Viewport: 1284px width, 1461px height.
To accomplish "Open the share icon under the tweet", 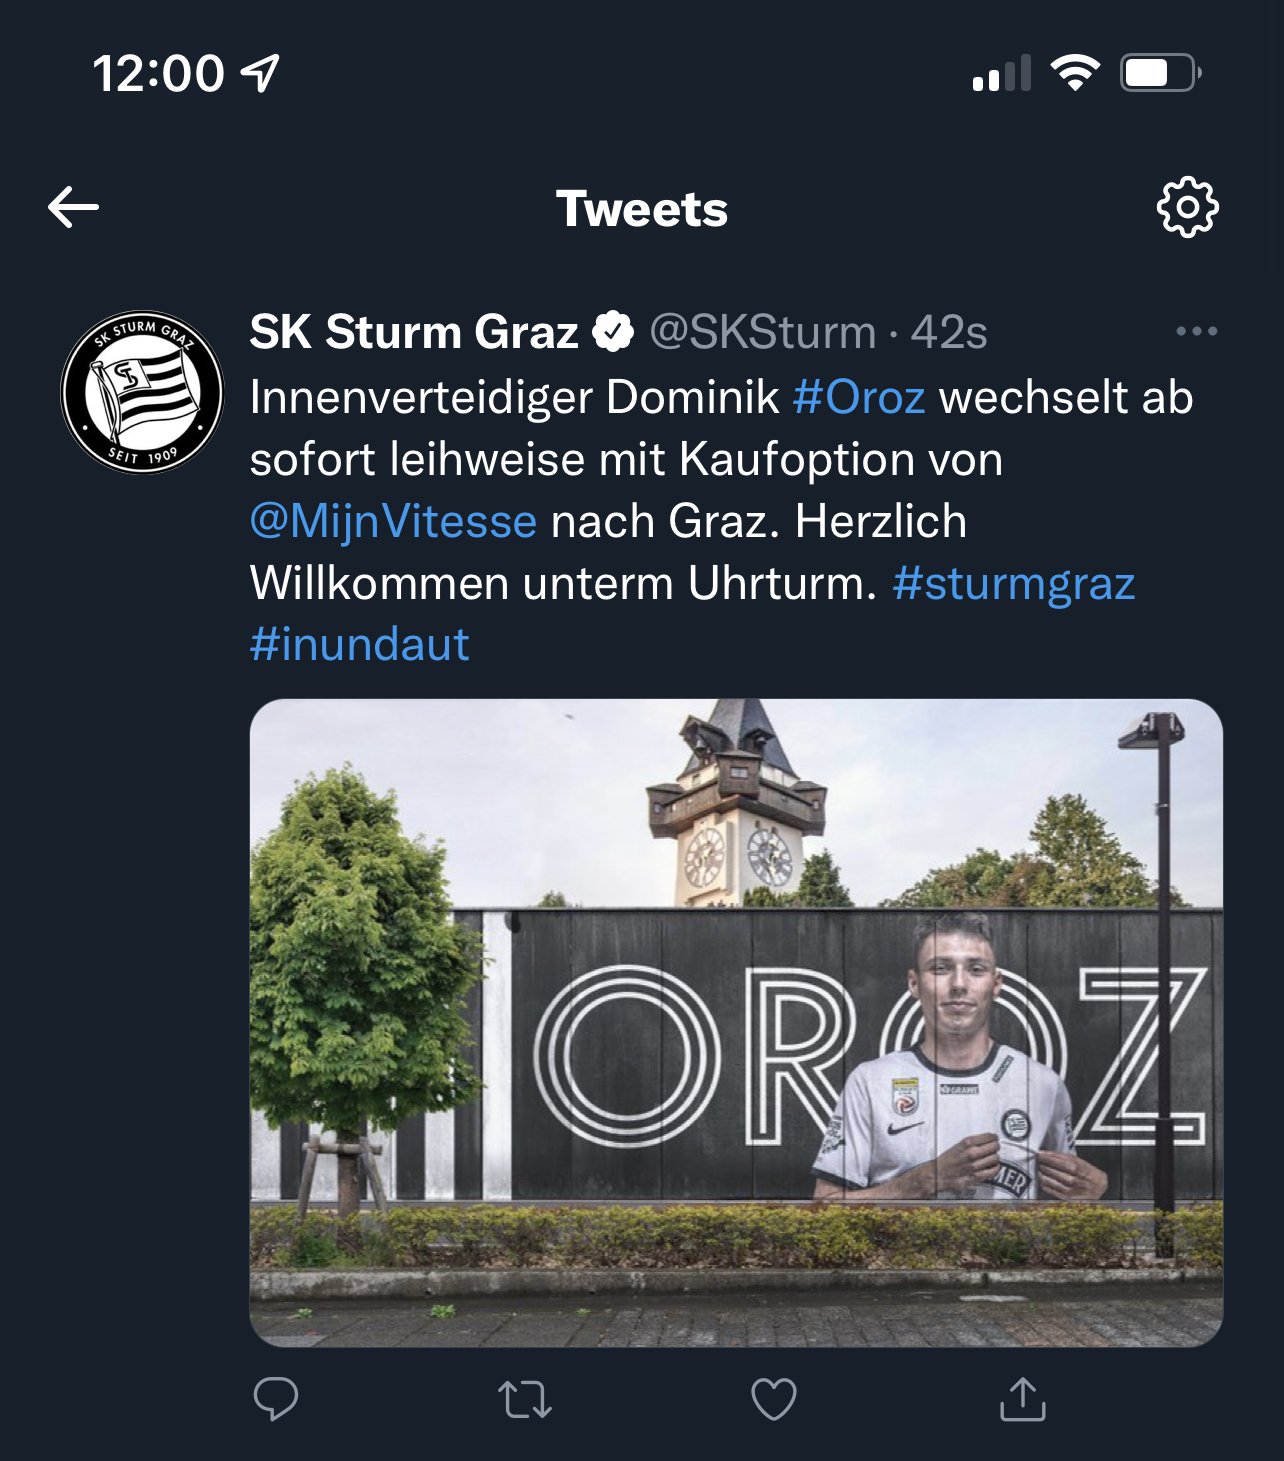I will tap(1022, 1399).
